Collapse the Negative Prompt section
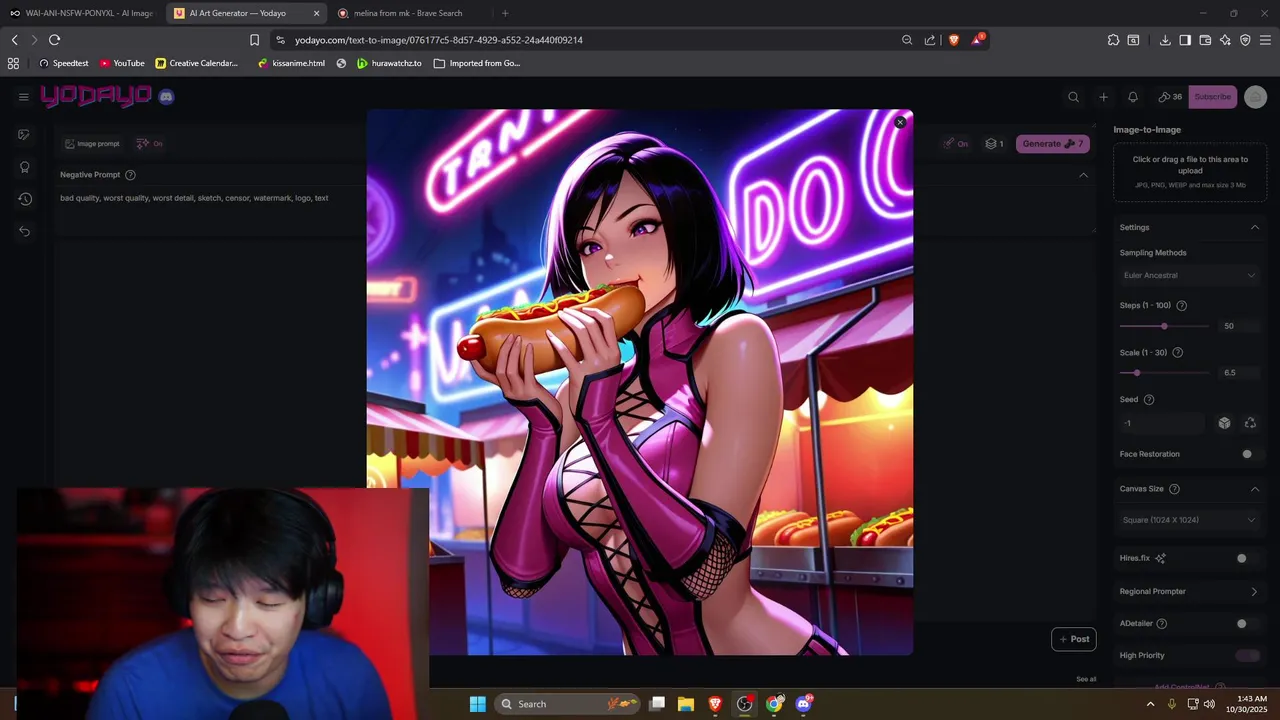This screenshot has height=720, width=1280. 1083,175
